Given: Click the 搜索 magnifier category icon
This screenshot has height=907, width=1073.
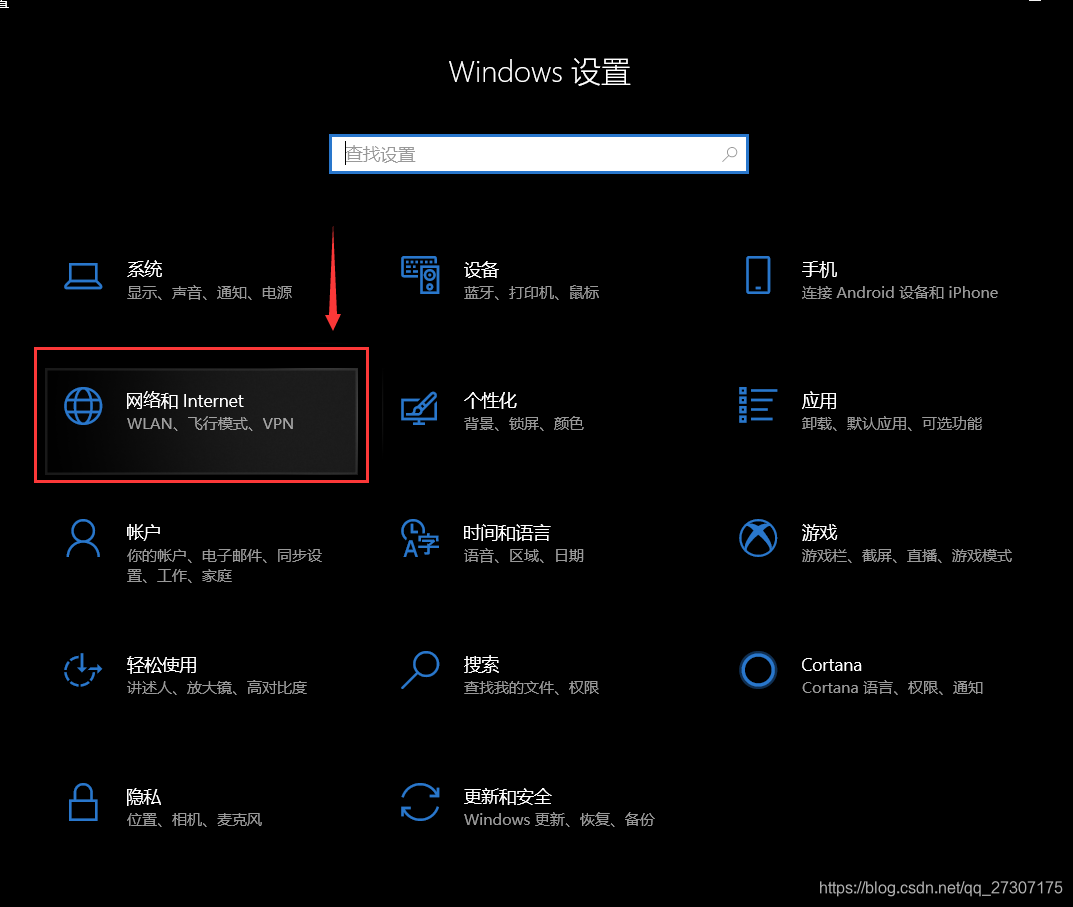Looking at the screenshot, I should (x=420, y=669).
